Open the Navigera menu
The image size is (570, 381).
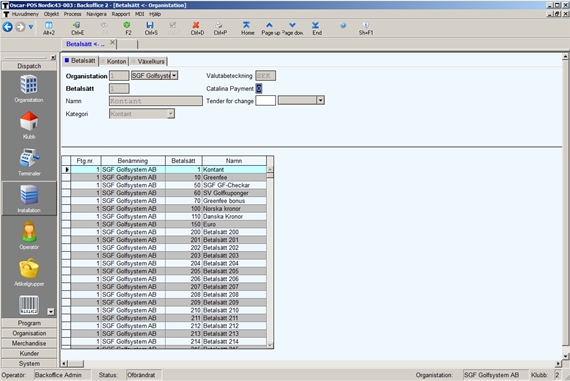pyautogui.click(x=96, y=14)
